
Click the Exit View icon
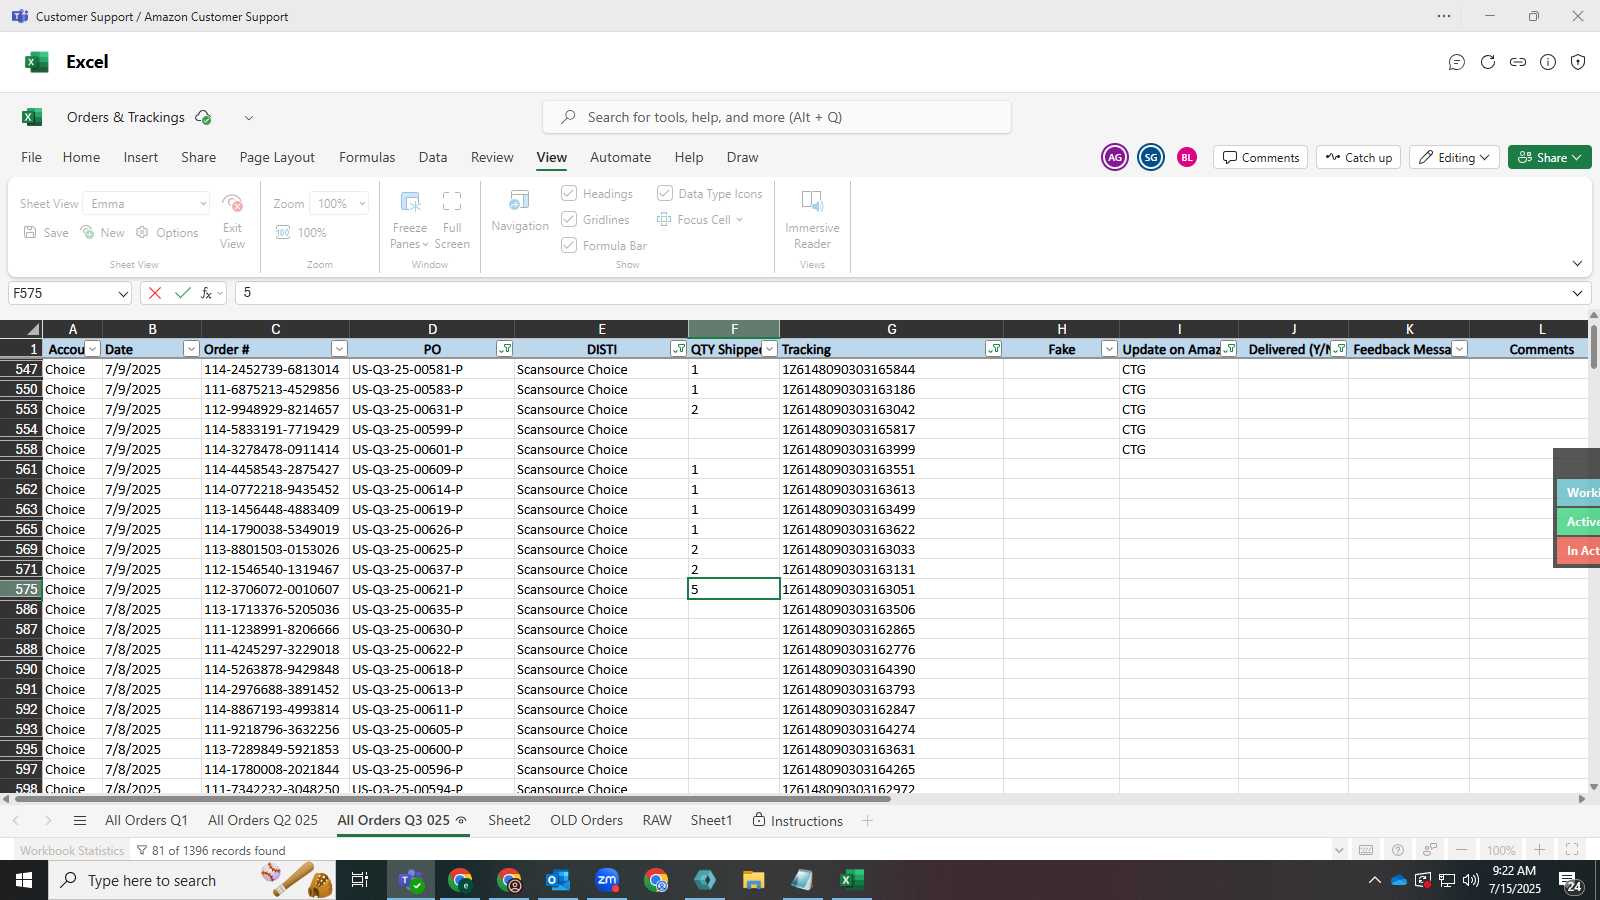233,203
